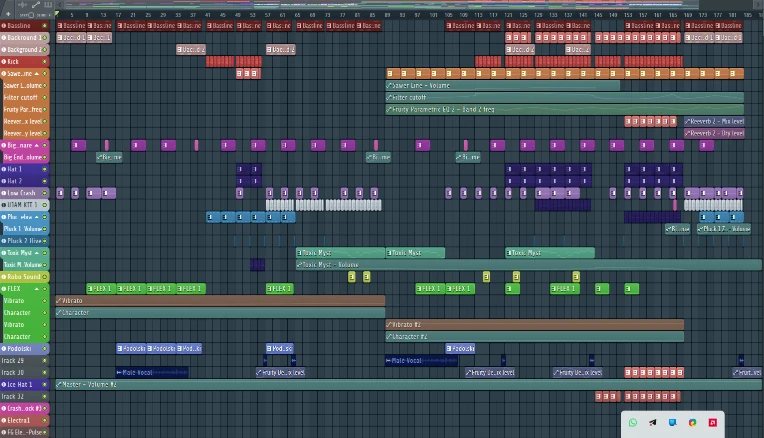Click the Background 2 track's instrument icon

point(3,50)
